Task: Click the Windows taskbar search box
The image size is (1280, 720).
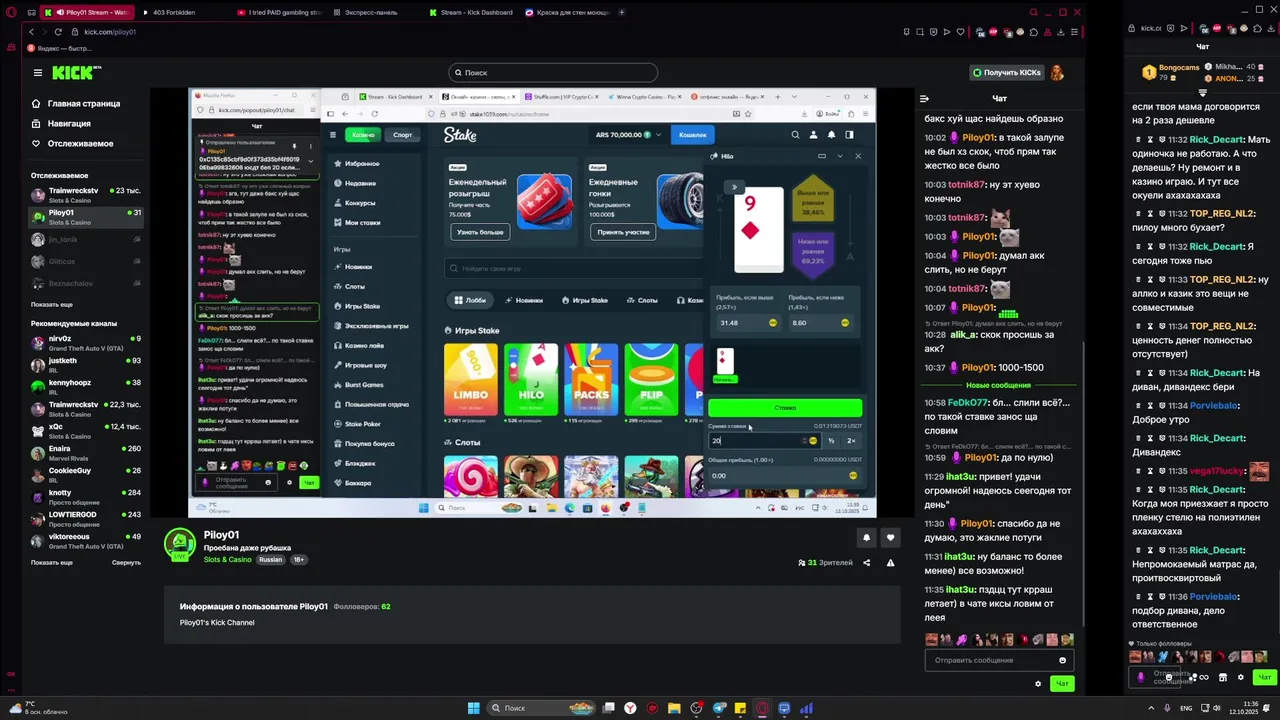Action: pyautogui.click(x=539, y=708)
